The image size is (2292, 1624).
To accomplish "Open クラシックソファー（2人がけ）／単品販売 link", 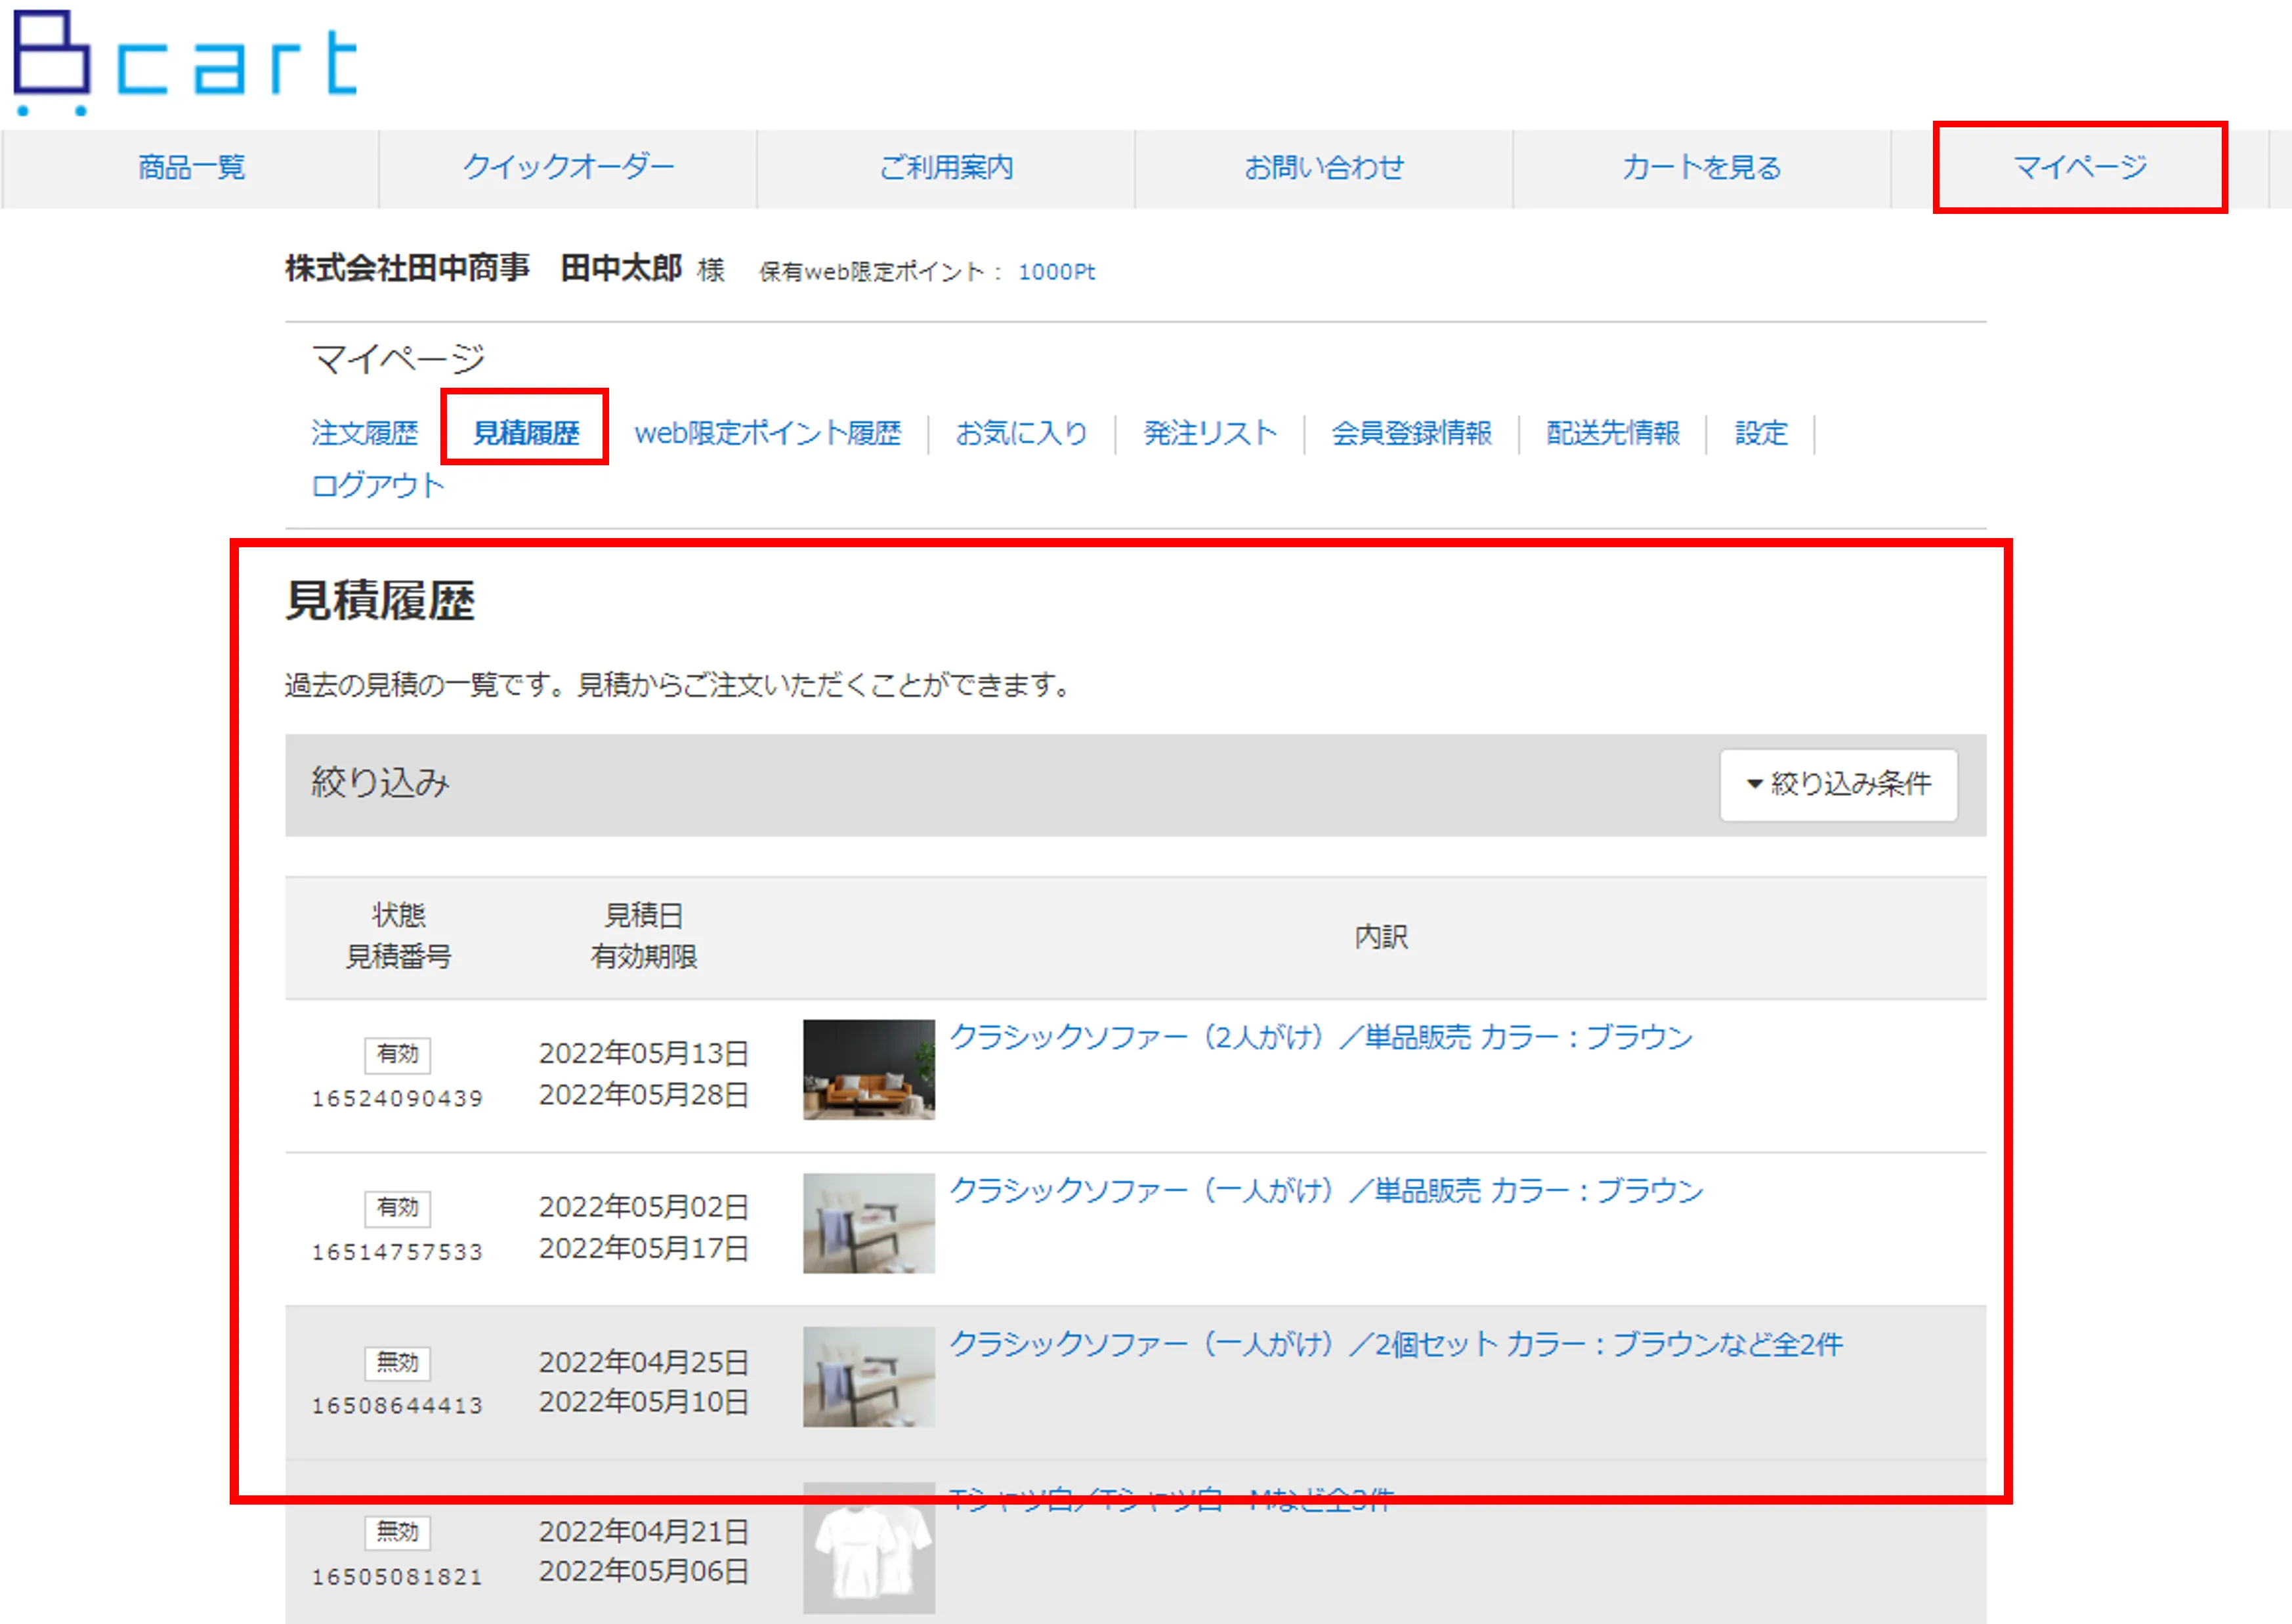I will coord(1321,1037).
